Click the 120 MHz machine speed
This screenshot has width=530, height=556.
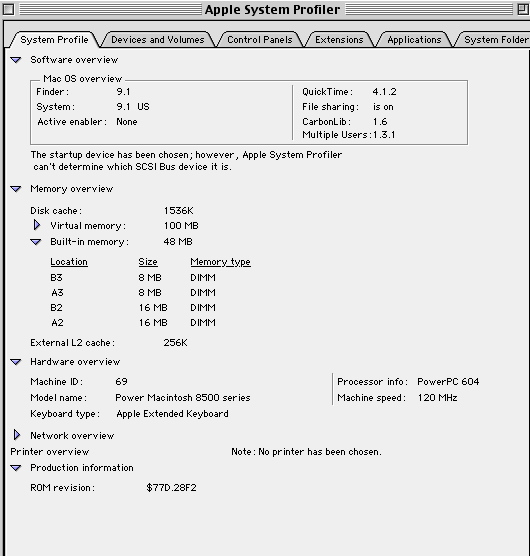coord(437,398)
